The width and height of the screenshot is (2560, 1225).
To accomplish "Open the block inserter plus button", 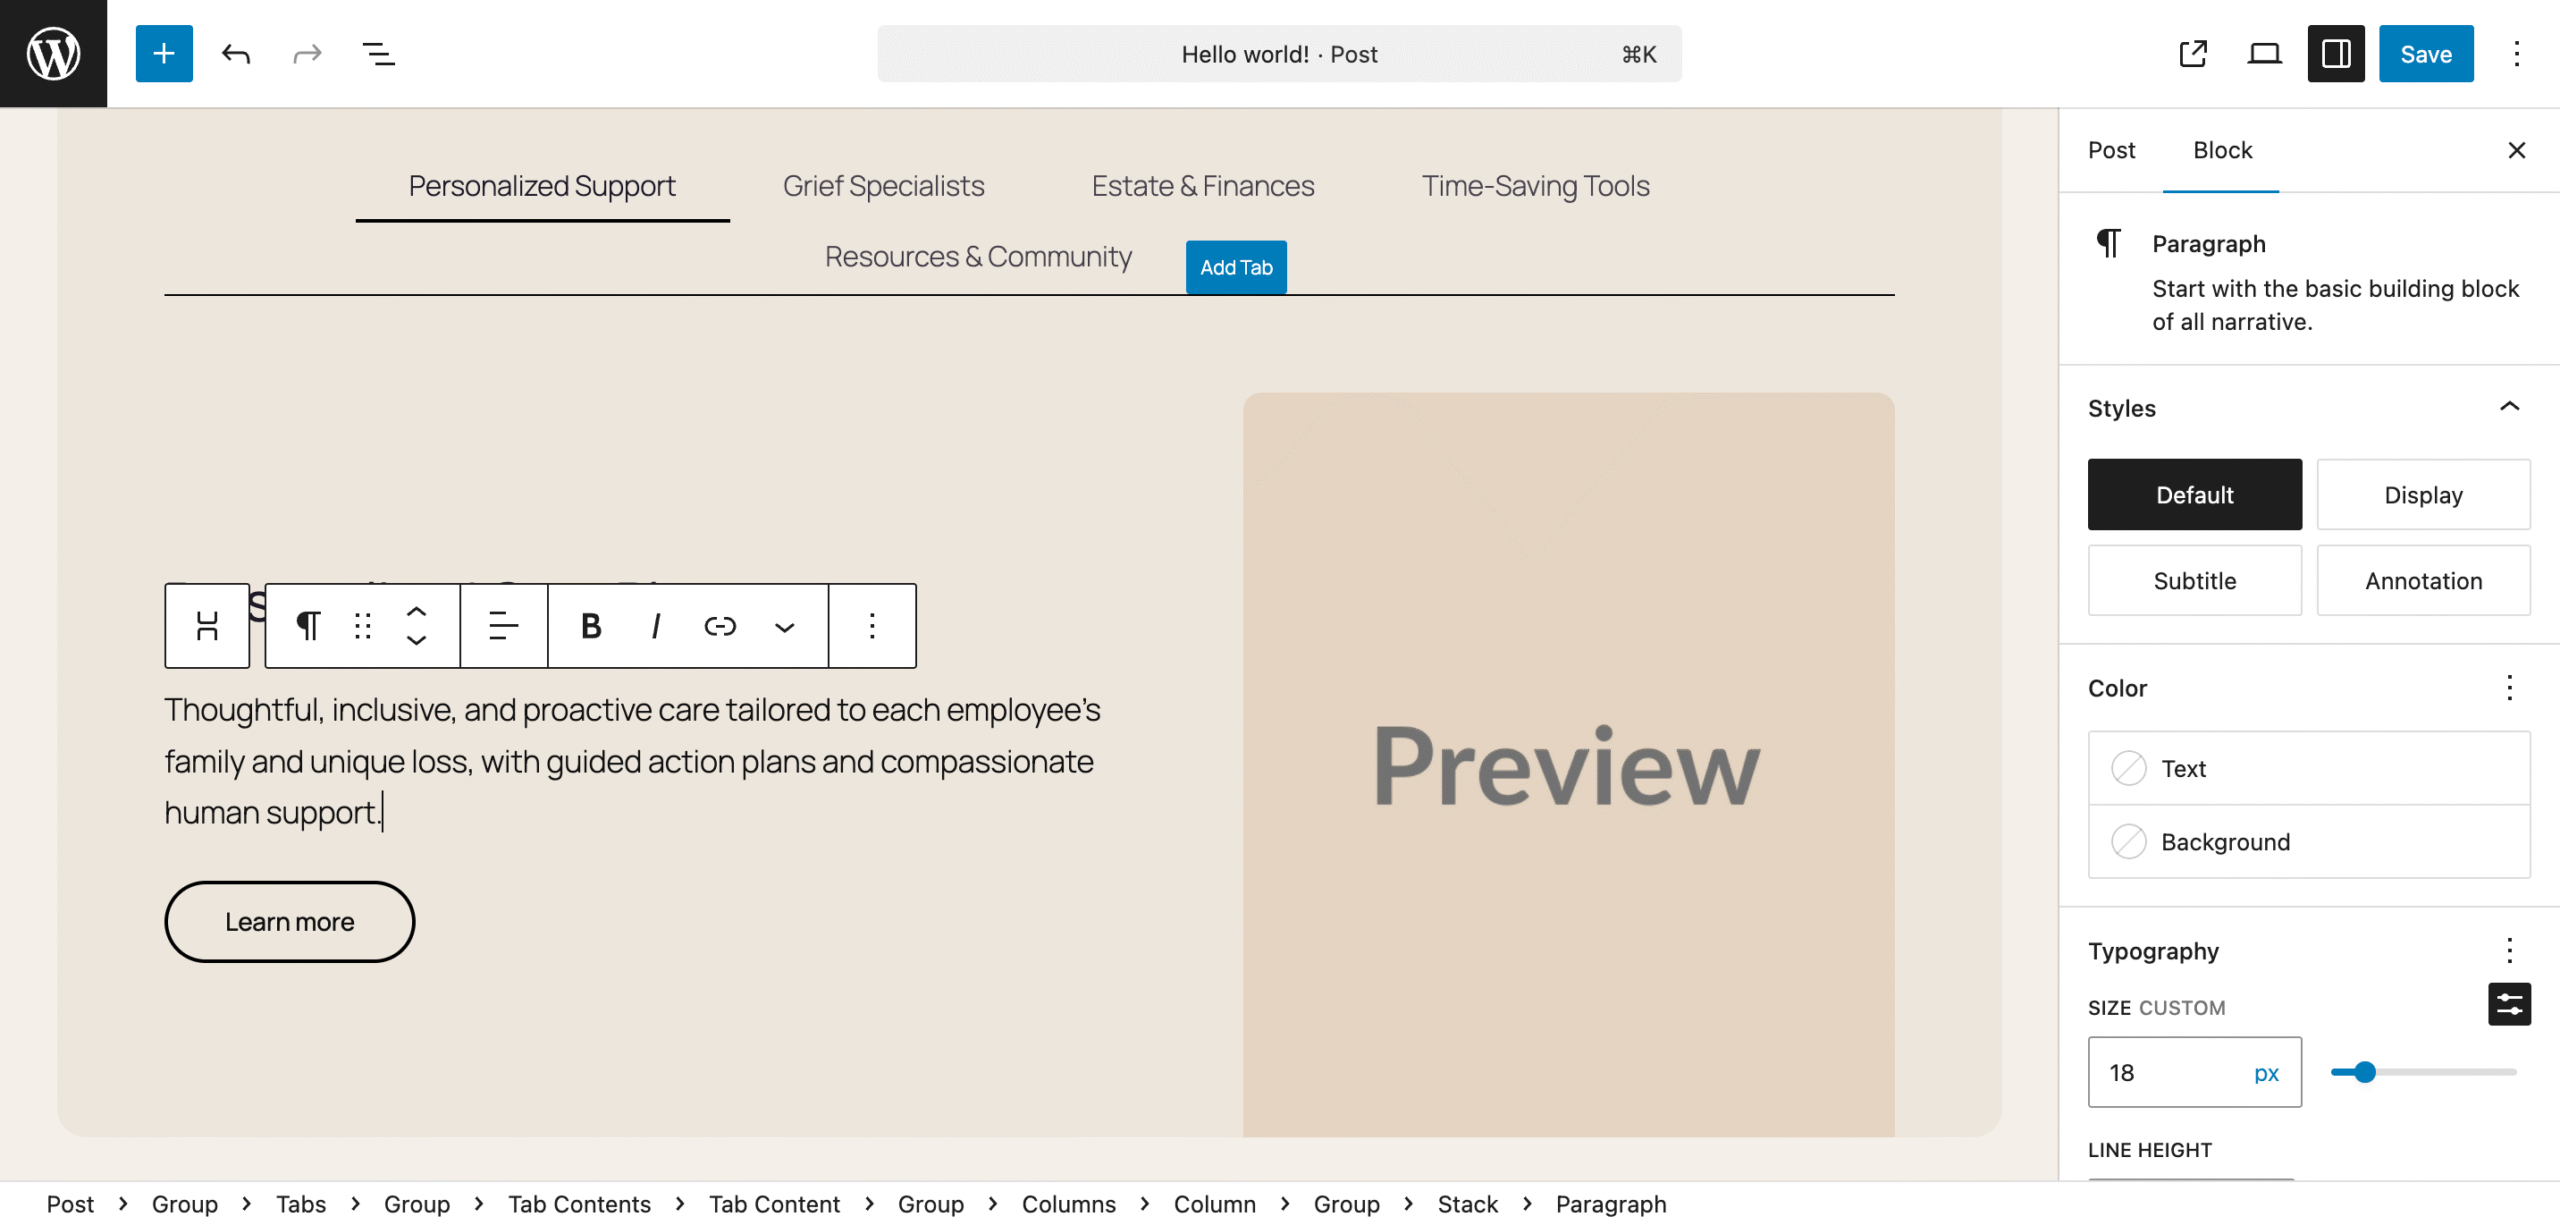I will tap(164, 54).
